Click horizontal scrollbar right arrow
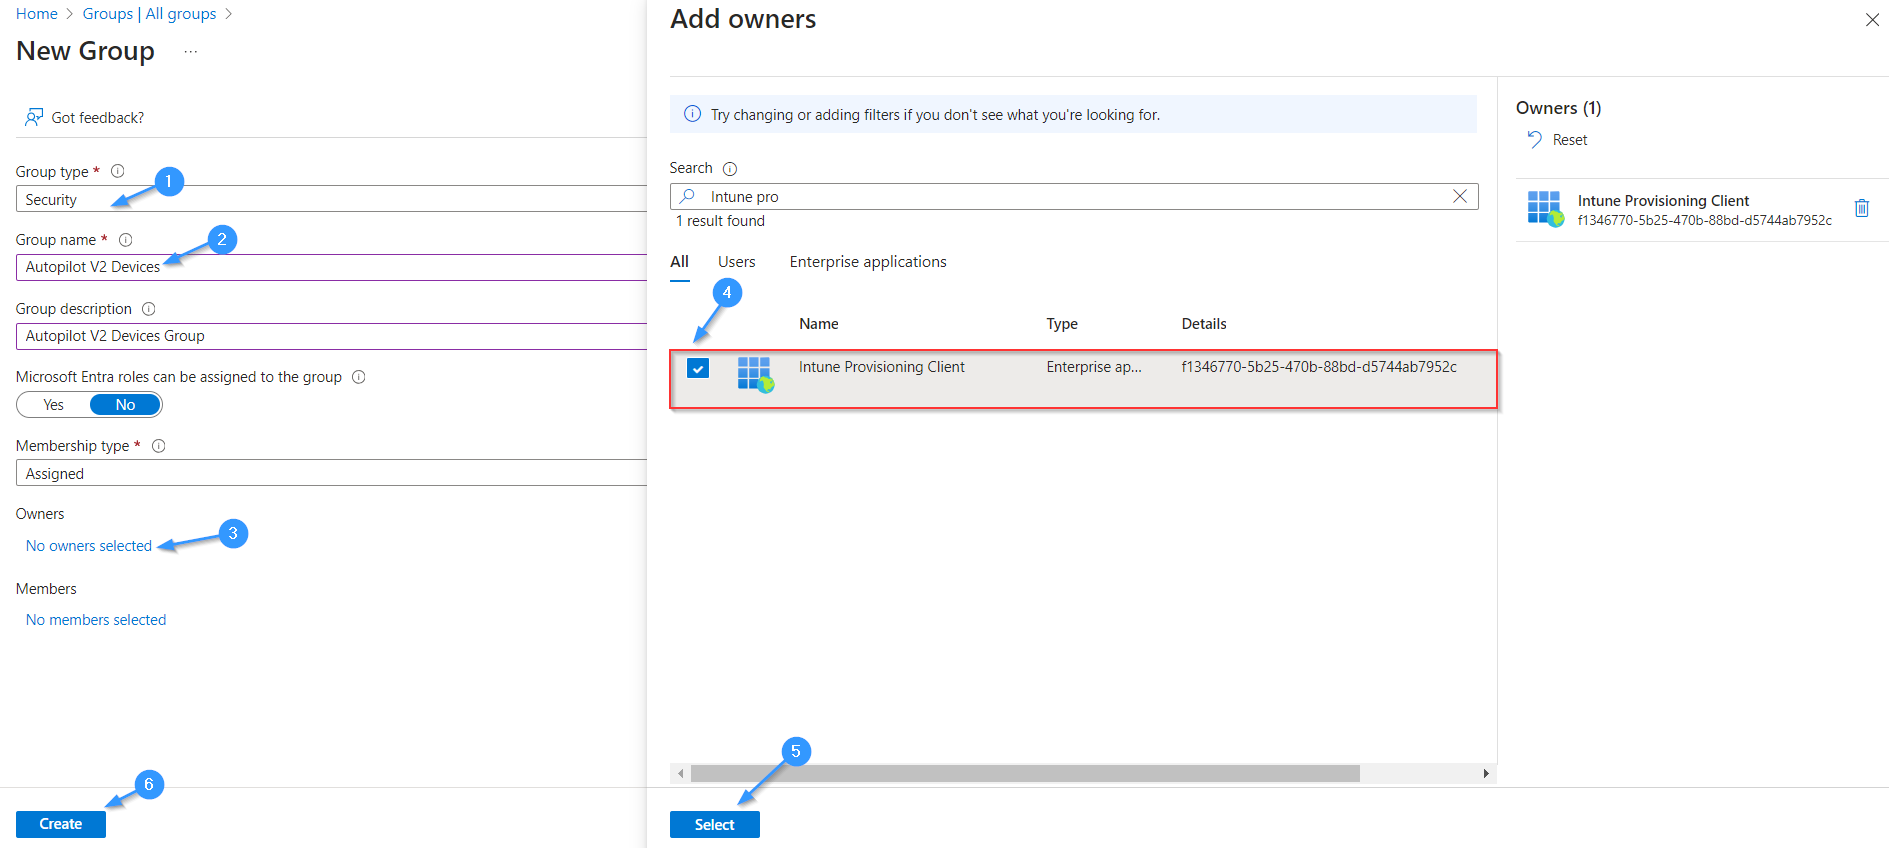Viewport: 1889px width, 848px height. pos(1486,773)
